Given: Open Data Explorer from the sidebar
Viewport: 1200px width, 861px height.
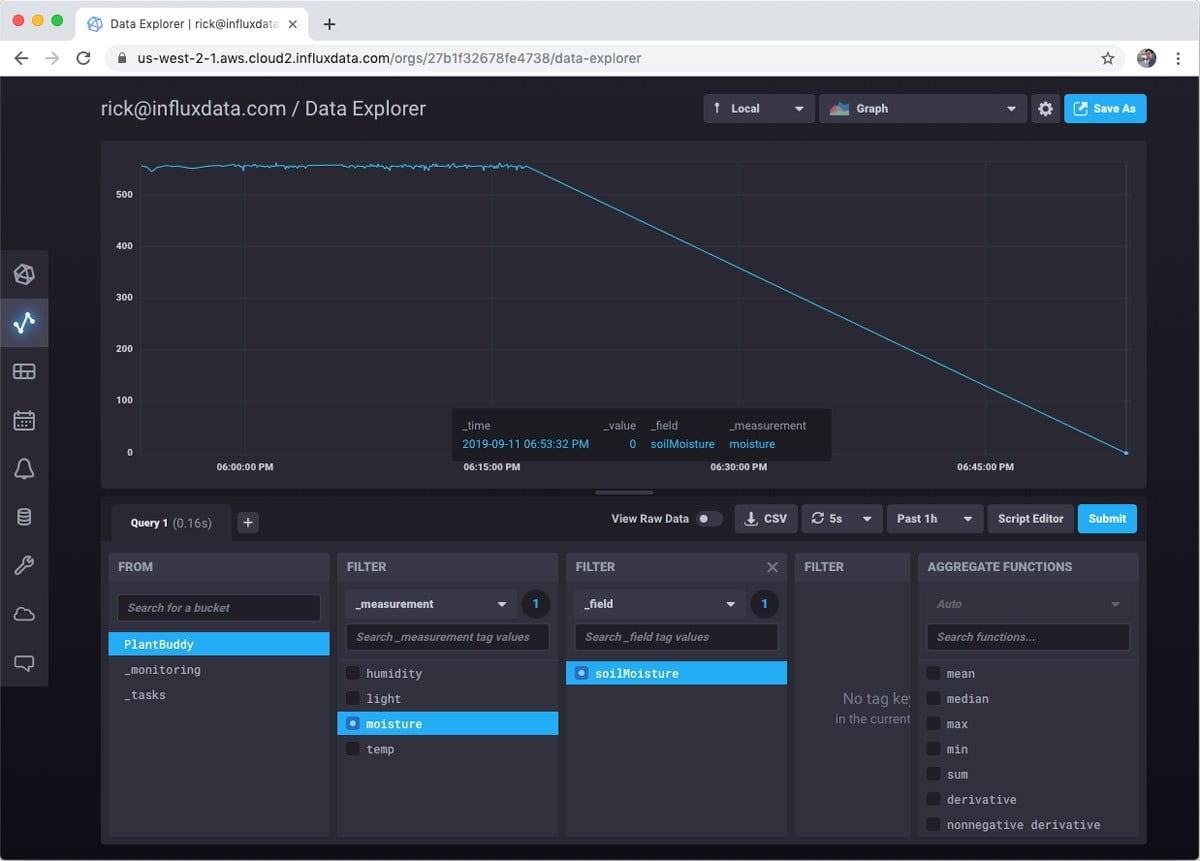Looking at the screenshot, I should click(x=25, y=322).
